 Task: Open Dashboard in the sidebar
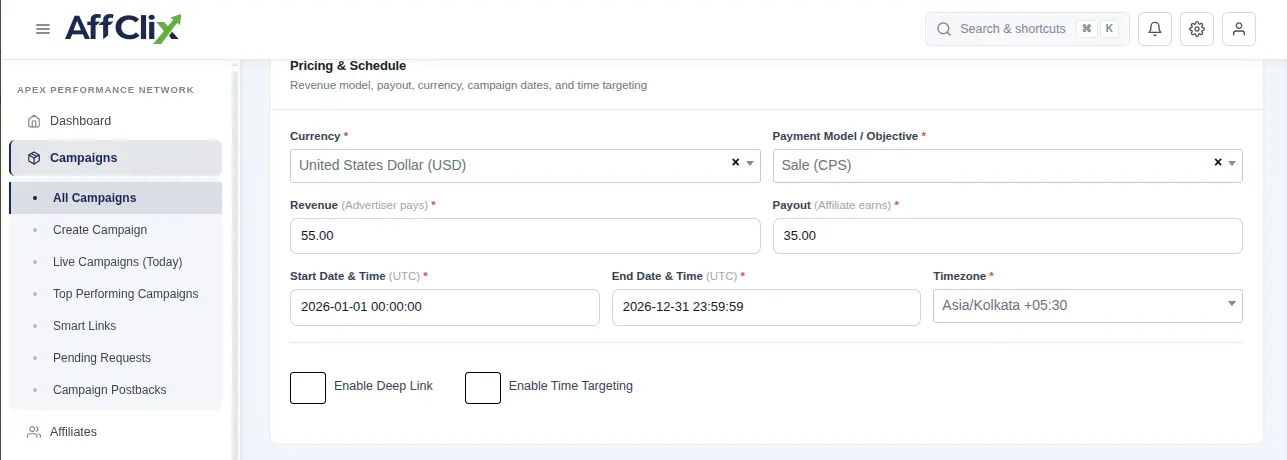(116, 121)
